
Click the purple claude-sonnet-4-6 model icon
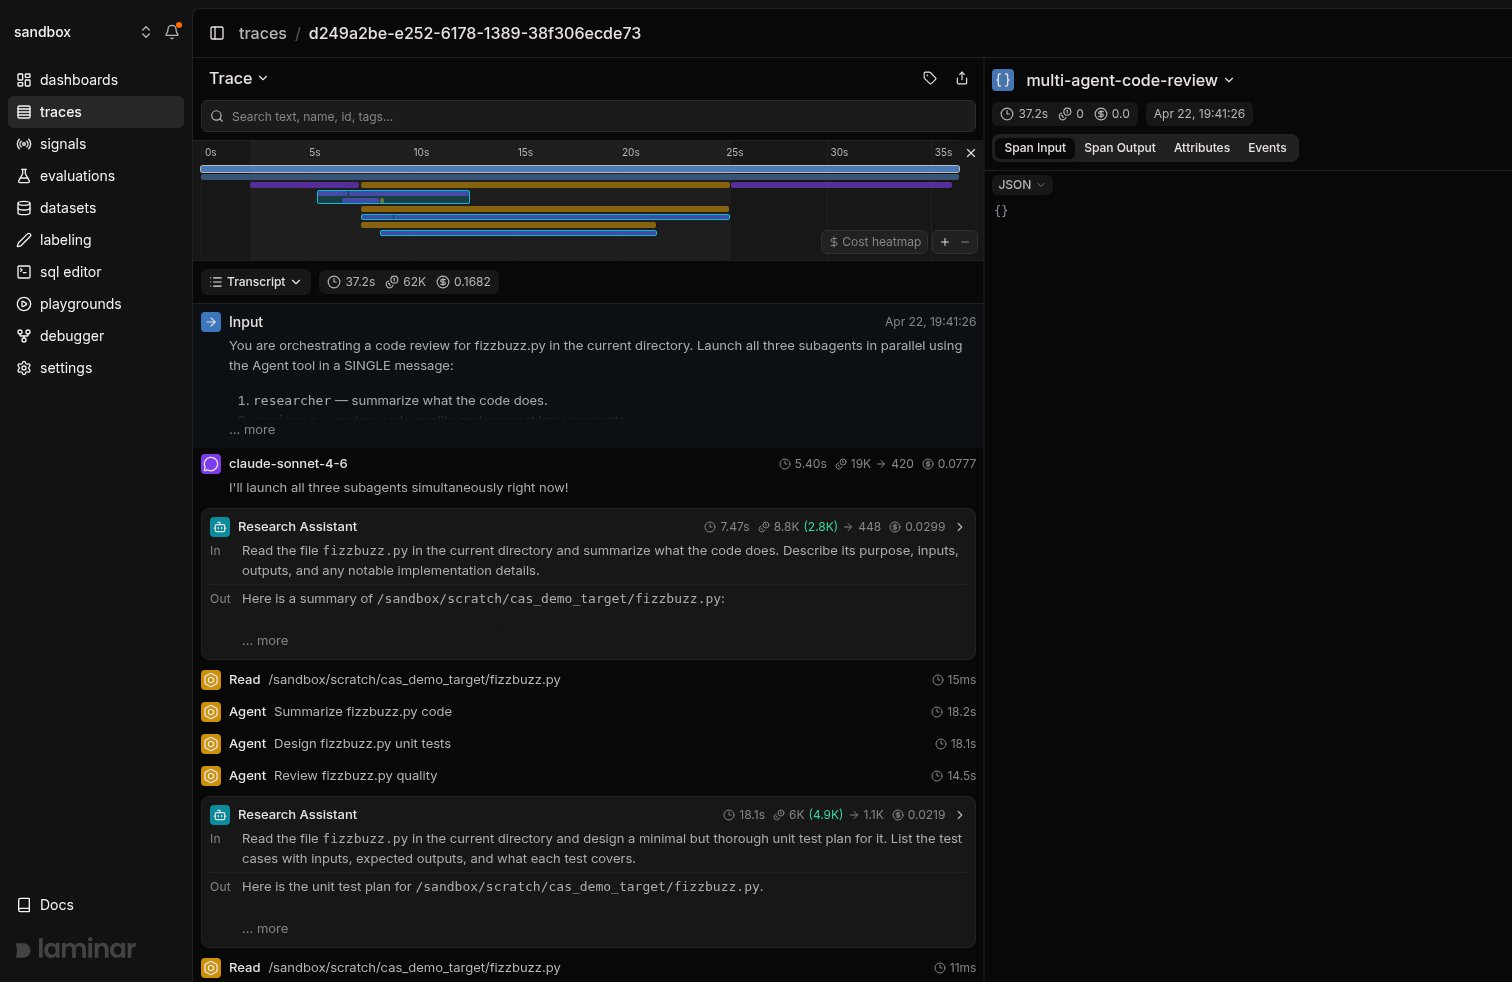click(211, 464)
